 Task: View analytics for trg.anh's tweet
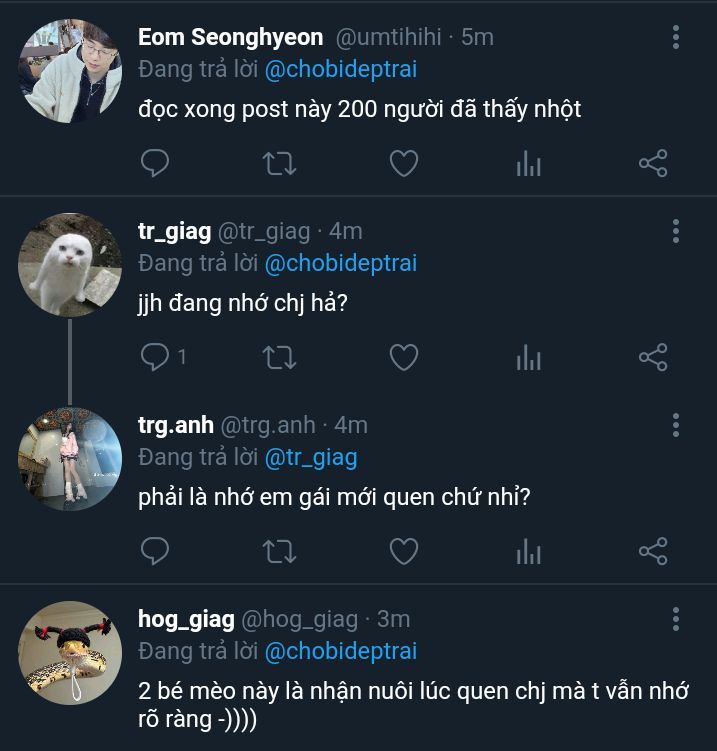[x=528, y=552]
